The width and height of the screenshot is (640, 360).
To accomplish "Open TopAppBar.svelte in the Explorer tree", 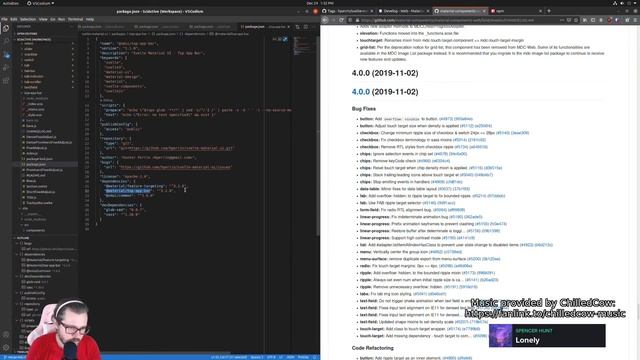I will 39,203.
